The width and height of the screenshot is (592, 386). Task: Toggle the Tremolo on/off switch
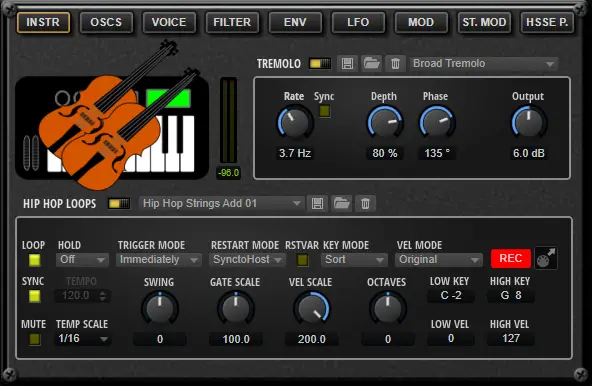click(320, 63)
